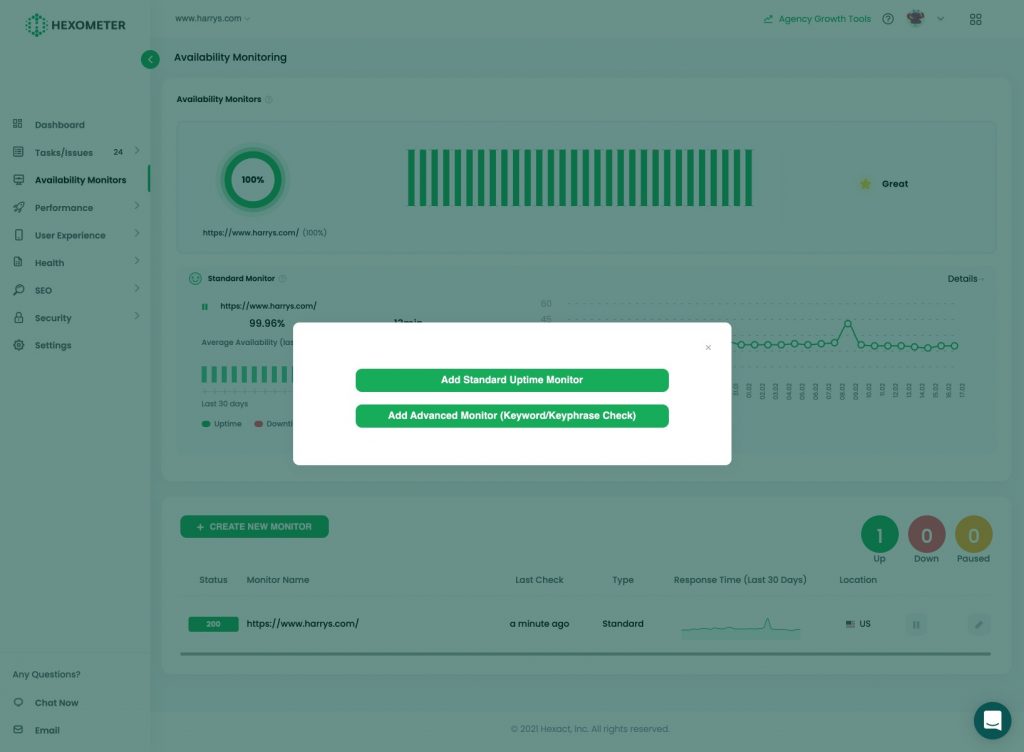
Task: Expand the Health chevron
Action: pos(136,260)
